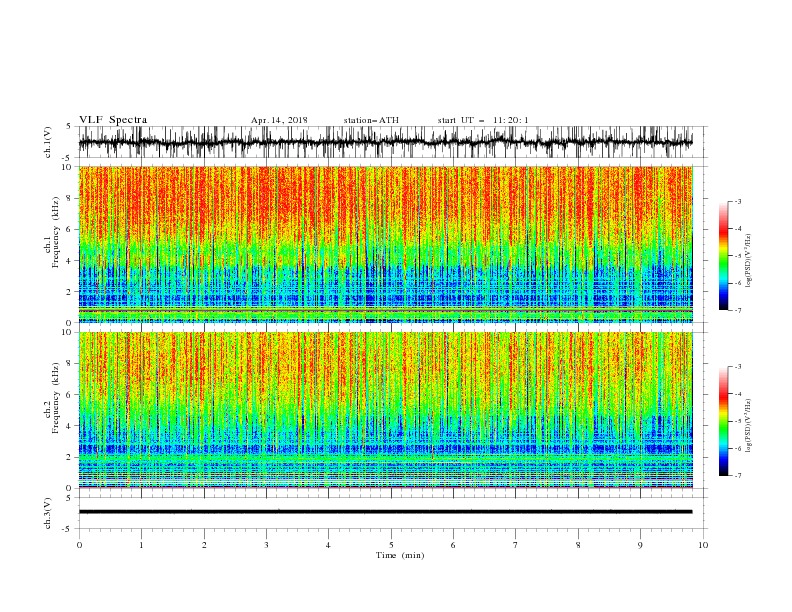This screenshot has width=792, height=612.
Task: Click inside the ch.1 spectrogram panel
Action: point(385,244)
